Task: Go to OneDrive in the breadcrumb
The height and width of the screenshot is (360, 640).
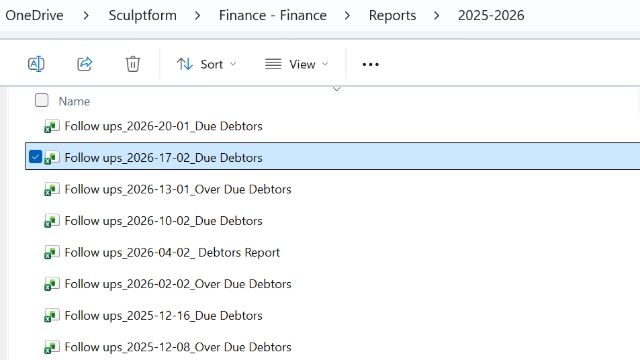Action: click(34, 15)
